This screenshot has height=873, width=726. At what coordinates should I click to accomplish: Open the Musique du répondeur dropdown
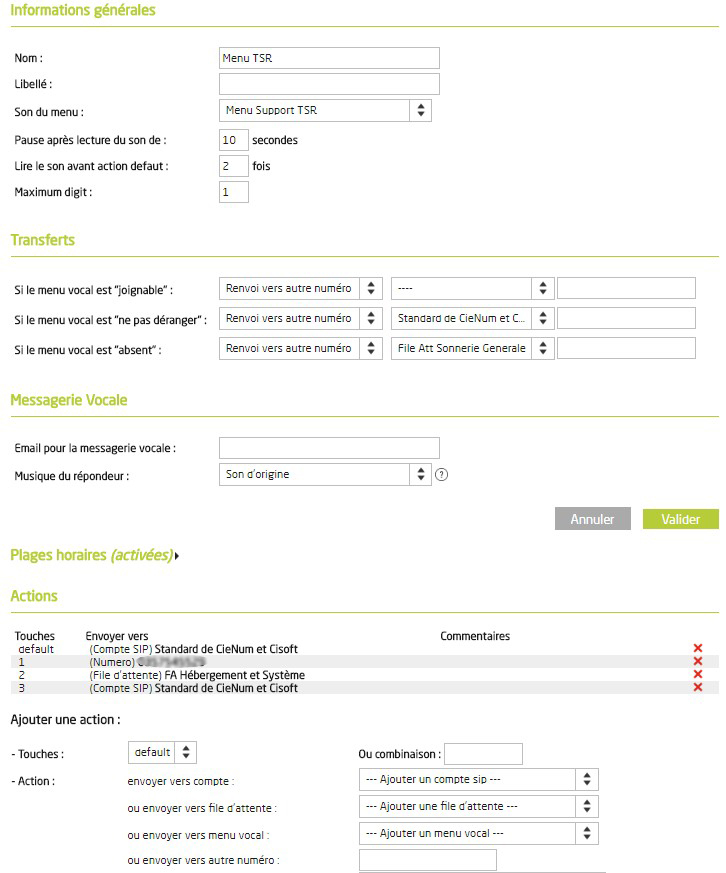tap(325, 475)
